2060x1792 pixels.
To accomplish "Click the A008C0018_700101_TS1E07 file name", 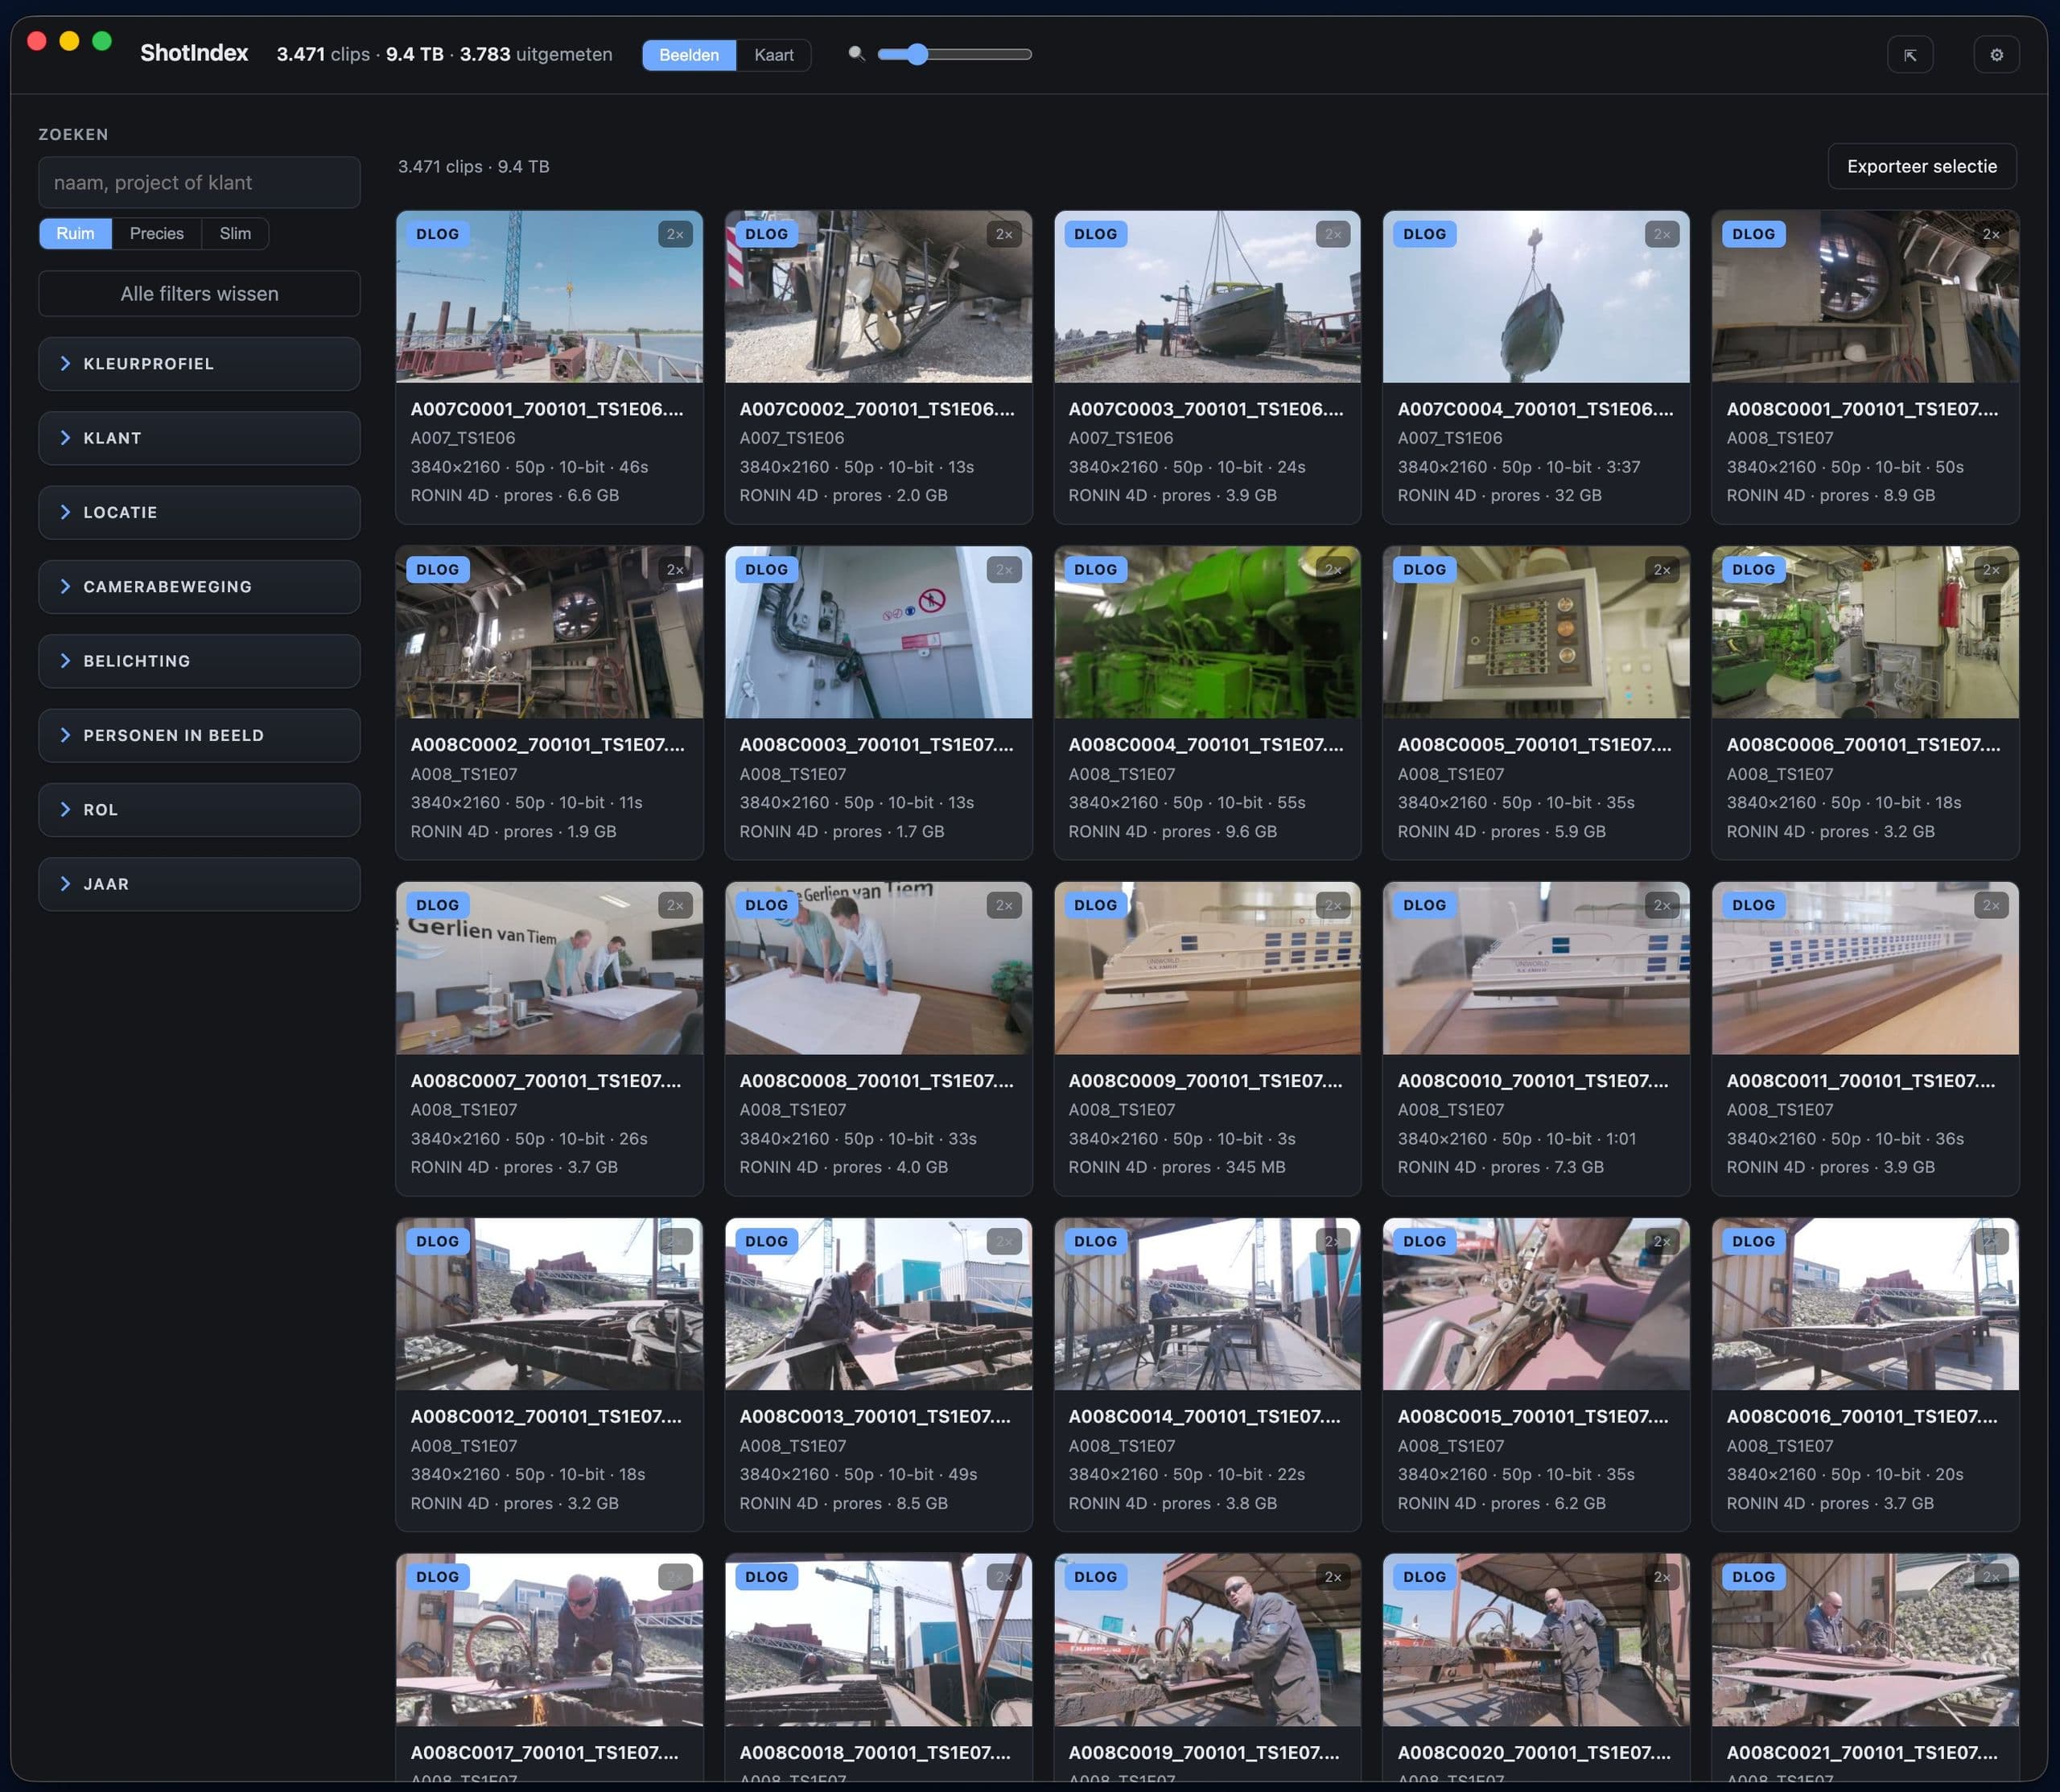I will click(x=875, y=1753).
